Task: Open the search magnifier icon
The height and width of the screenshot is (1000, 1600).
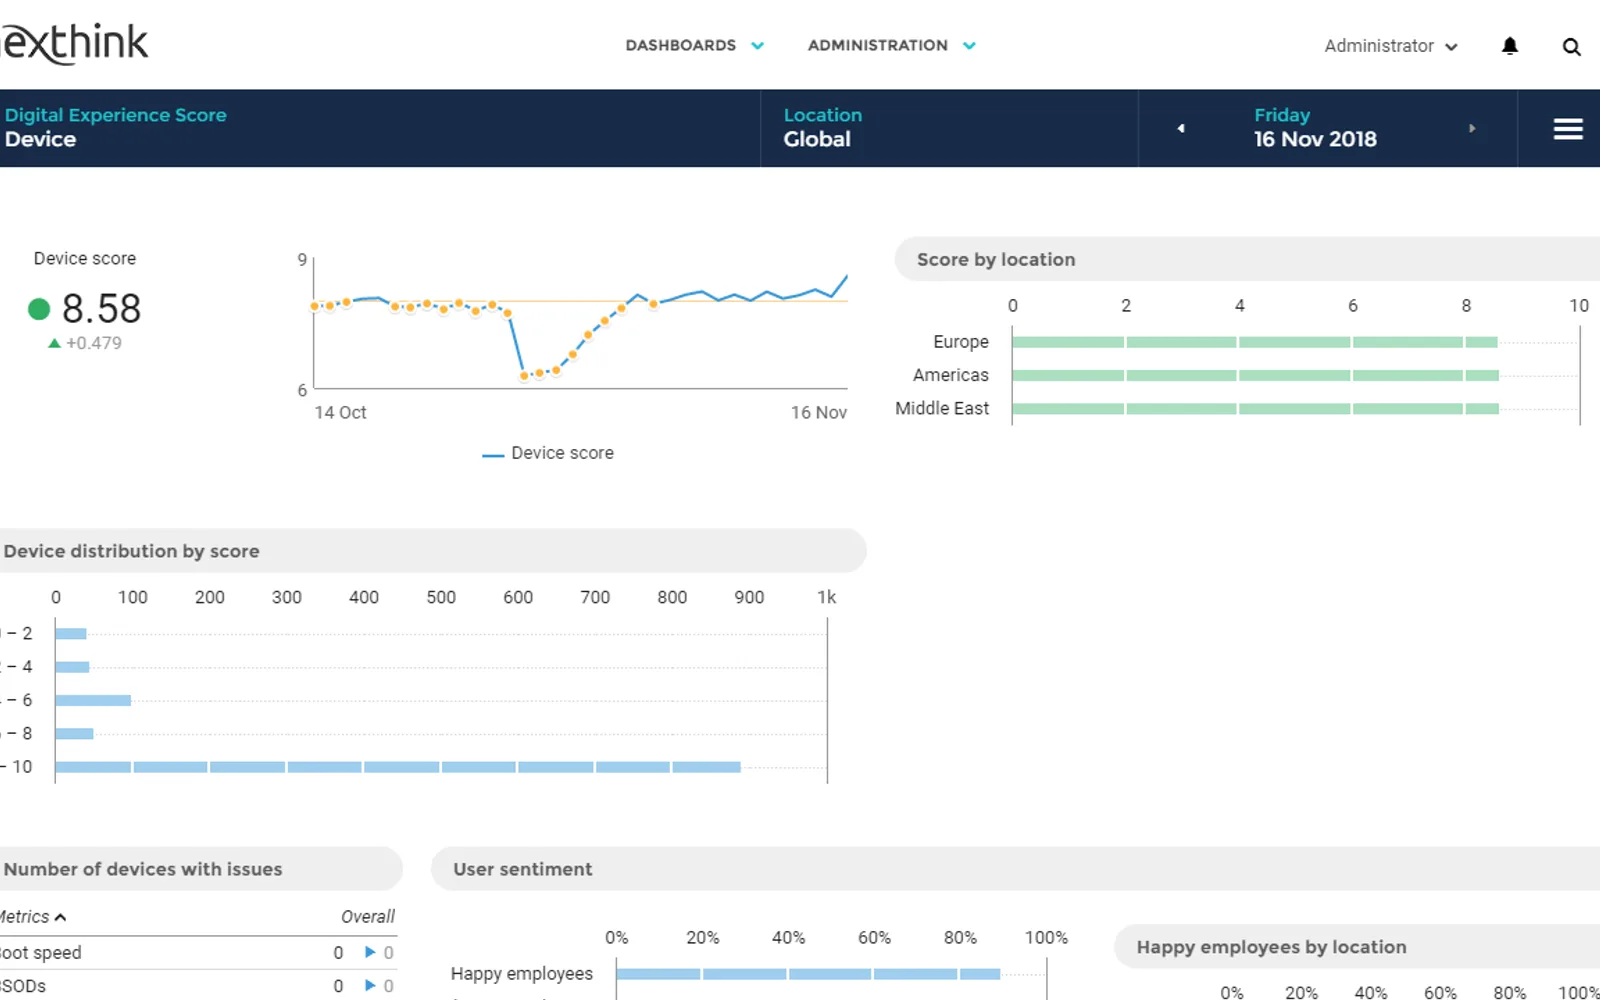Action: tap(1571, 46)
